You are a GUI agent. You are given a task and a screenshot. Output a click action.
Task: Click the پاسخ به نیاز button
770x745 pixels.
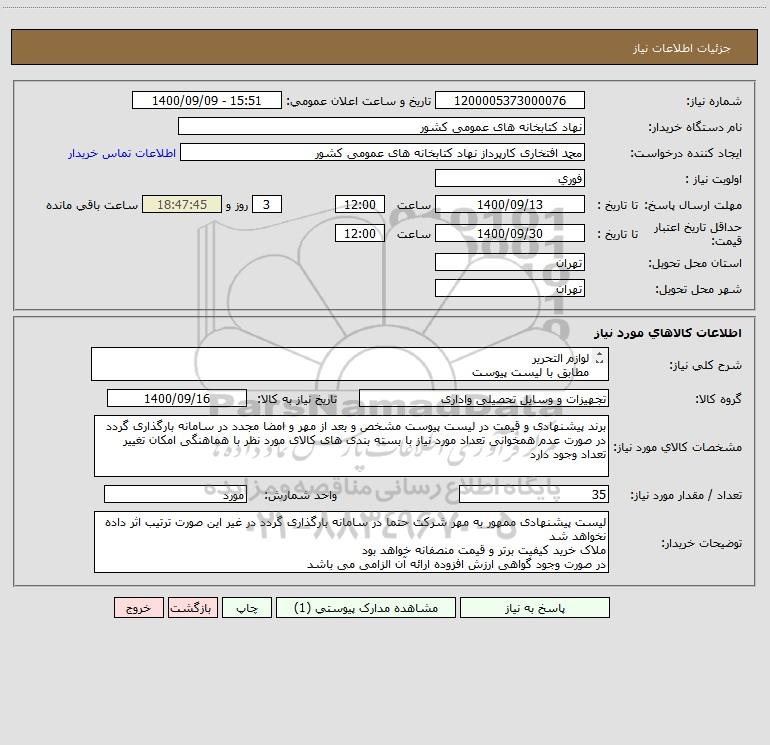tap(535, 607)
